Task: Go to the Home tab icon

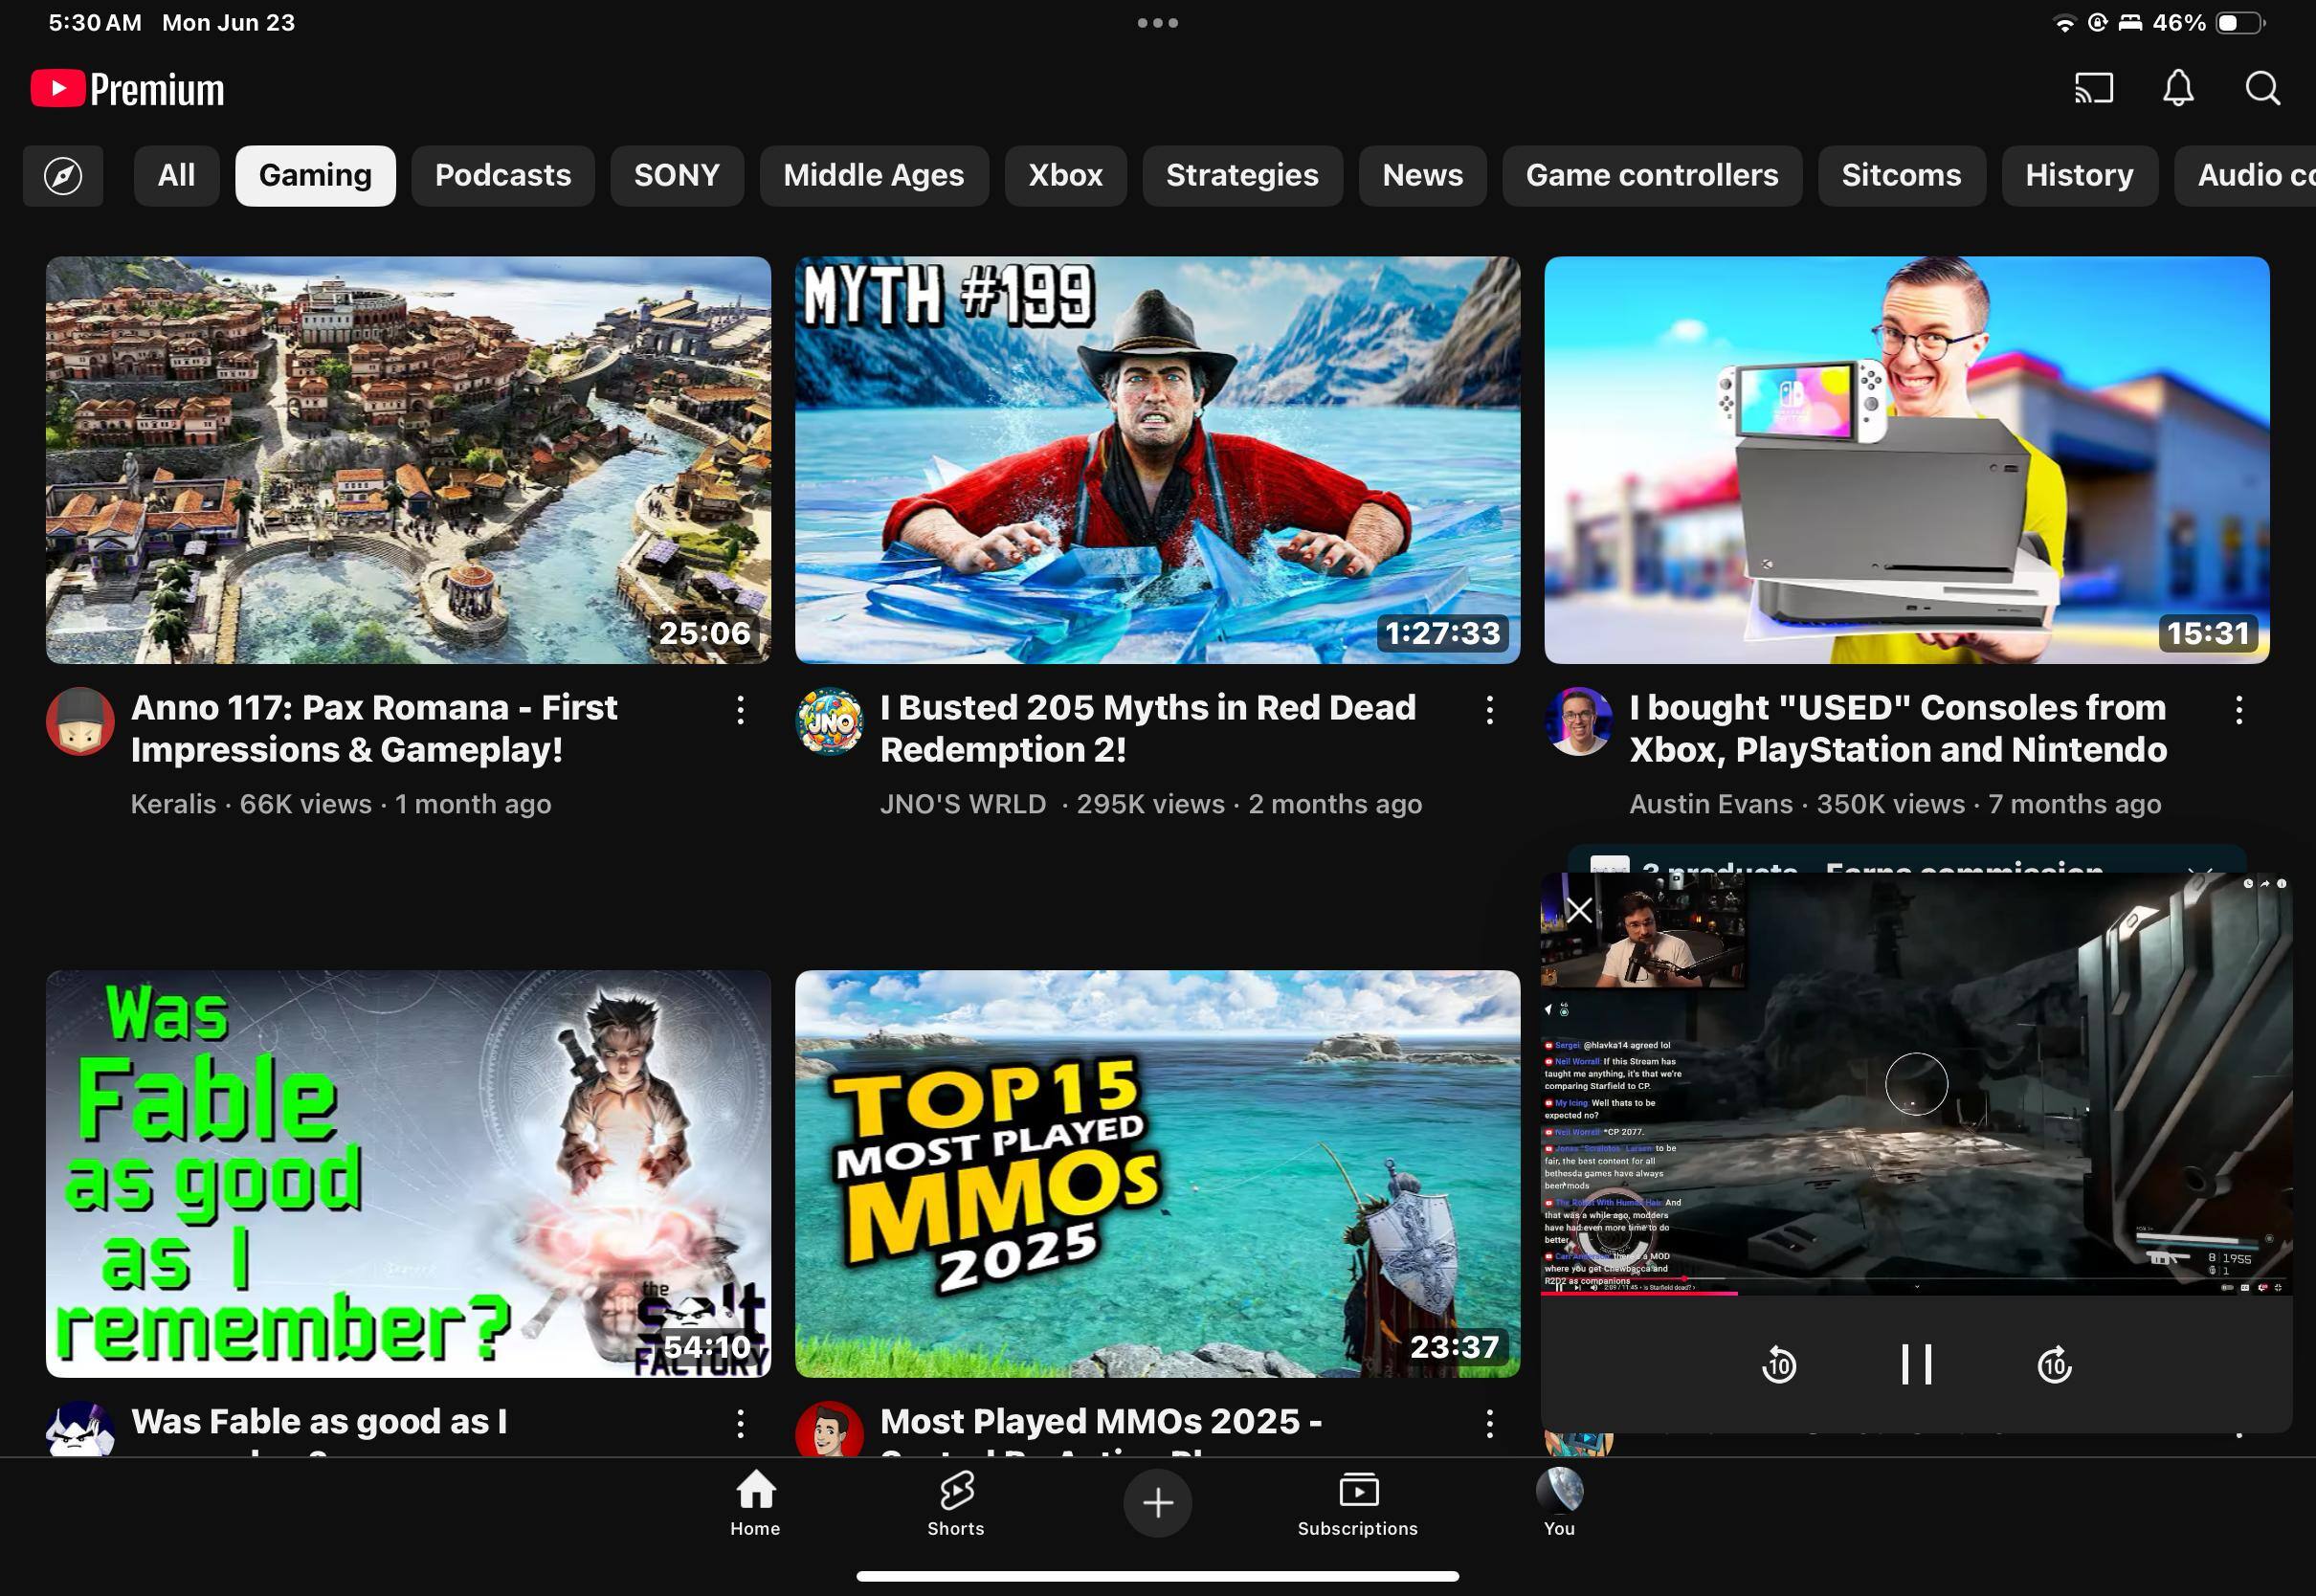Action: (x=755, y=1492)
